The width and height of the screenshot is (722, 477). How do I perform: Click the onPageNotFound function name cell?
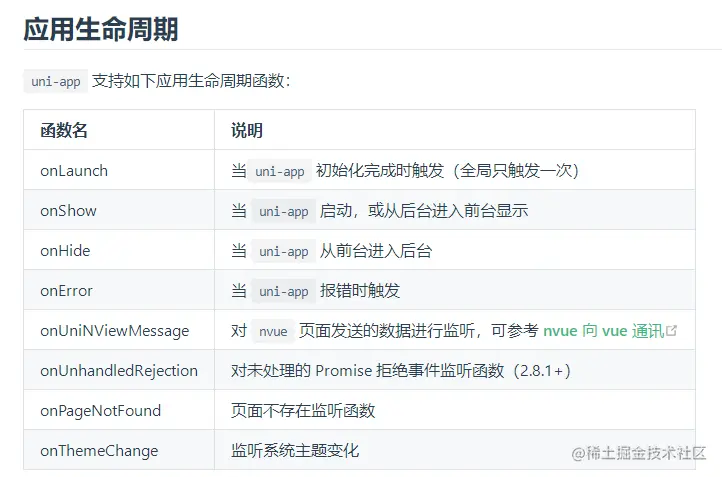(100, 411)
